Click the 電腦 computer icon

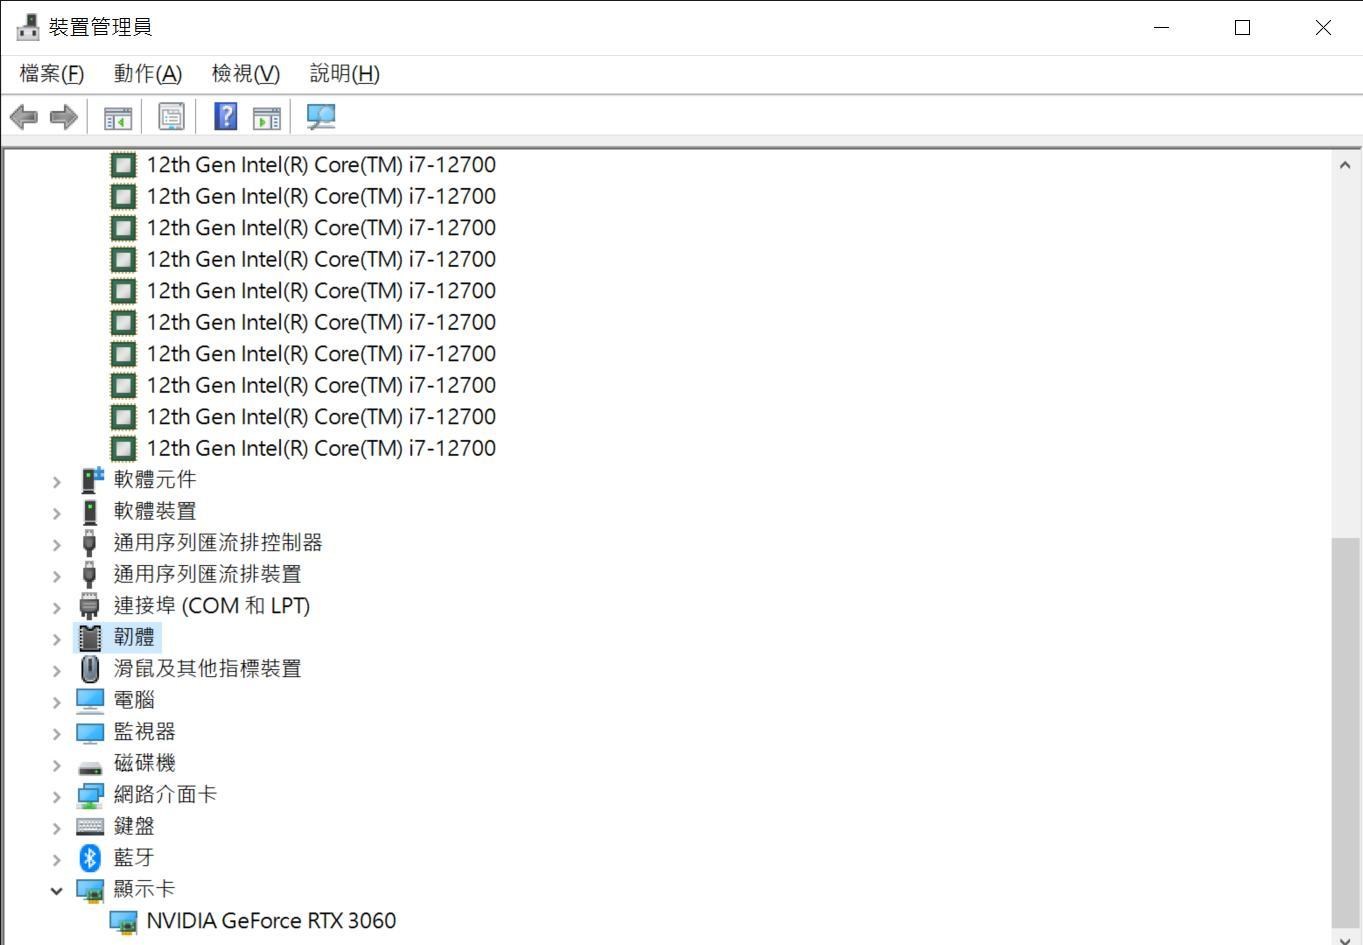click(90, 700)
